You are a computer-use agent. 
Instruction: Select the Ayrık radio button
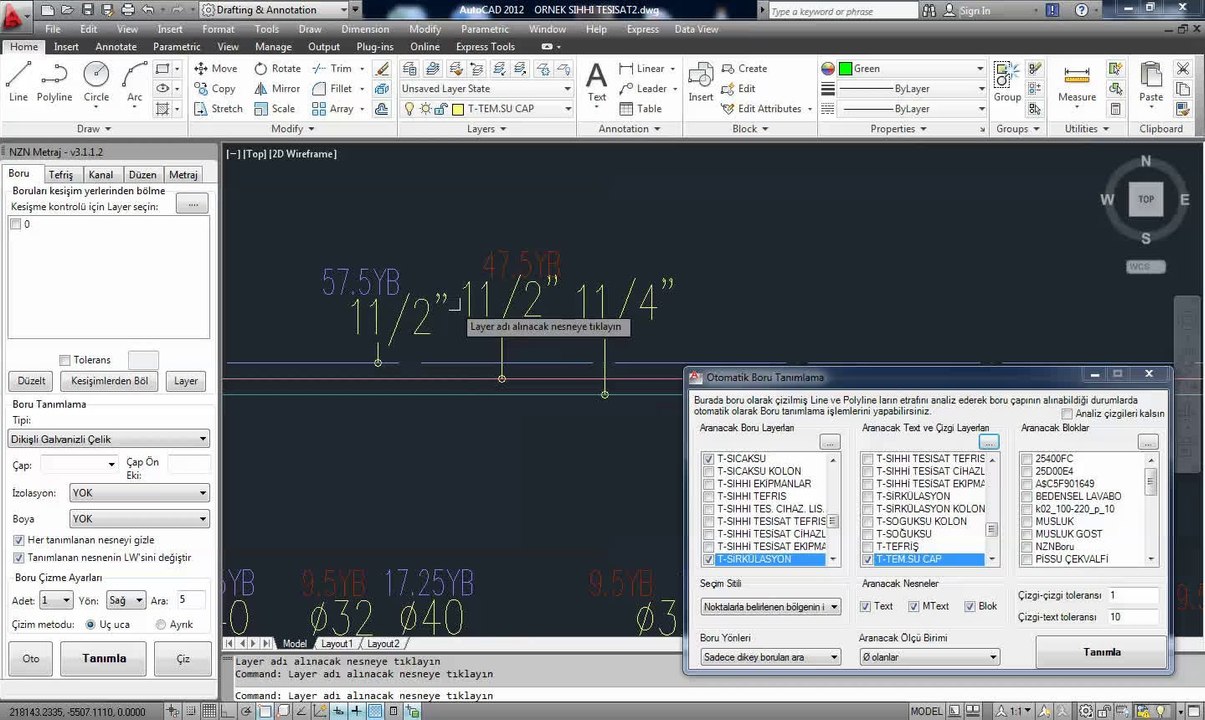click(x=161, y=625)
